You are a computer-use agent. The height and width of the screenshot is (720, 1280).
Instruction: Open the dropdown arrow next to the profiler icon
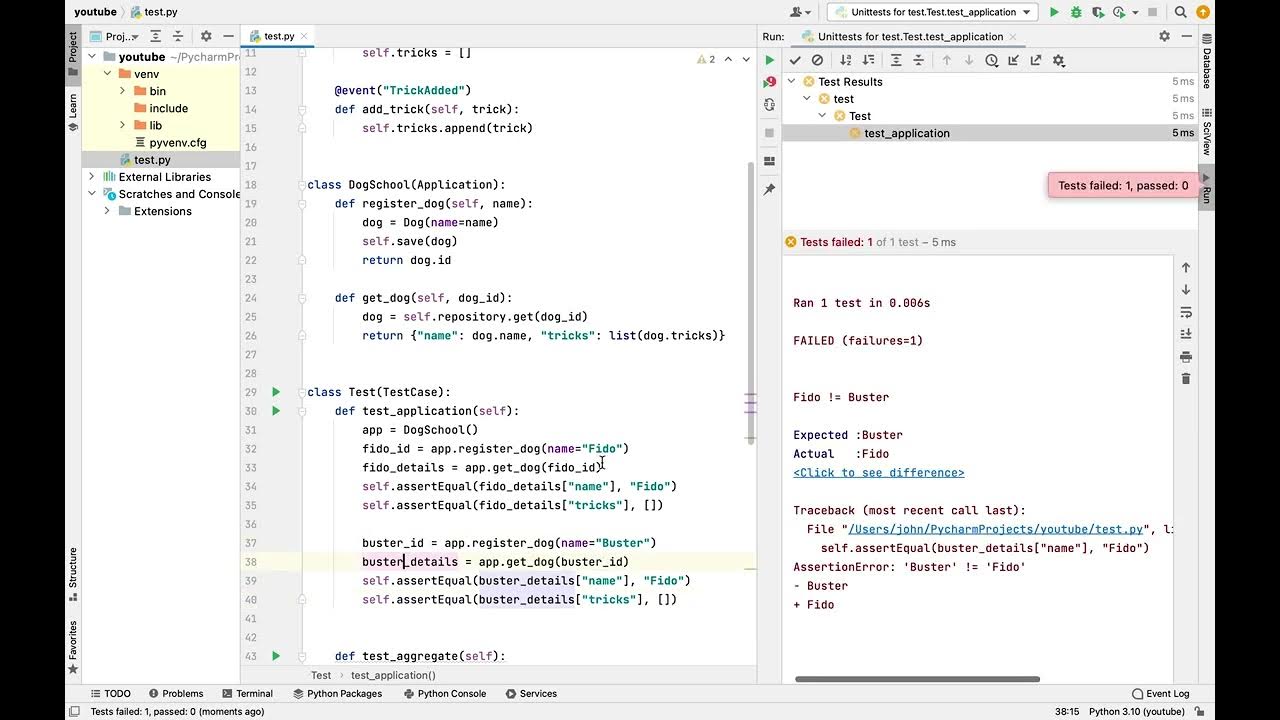(1134, 12)
